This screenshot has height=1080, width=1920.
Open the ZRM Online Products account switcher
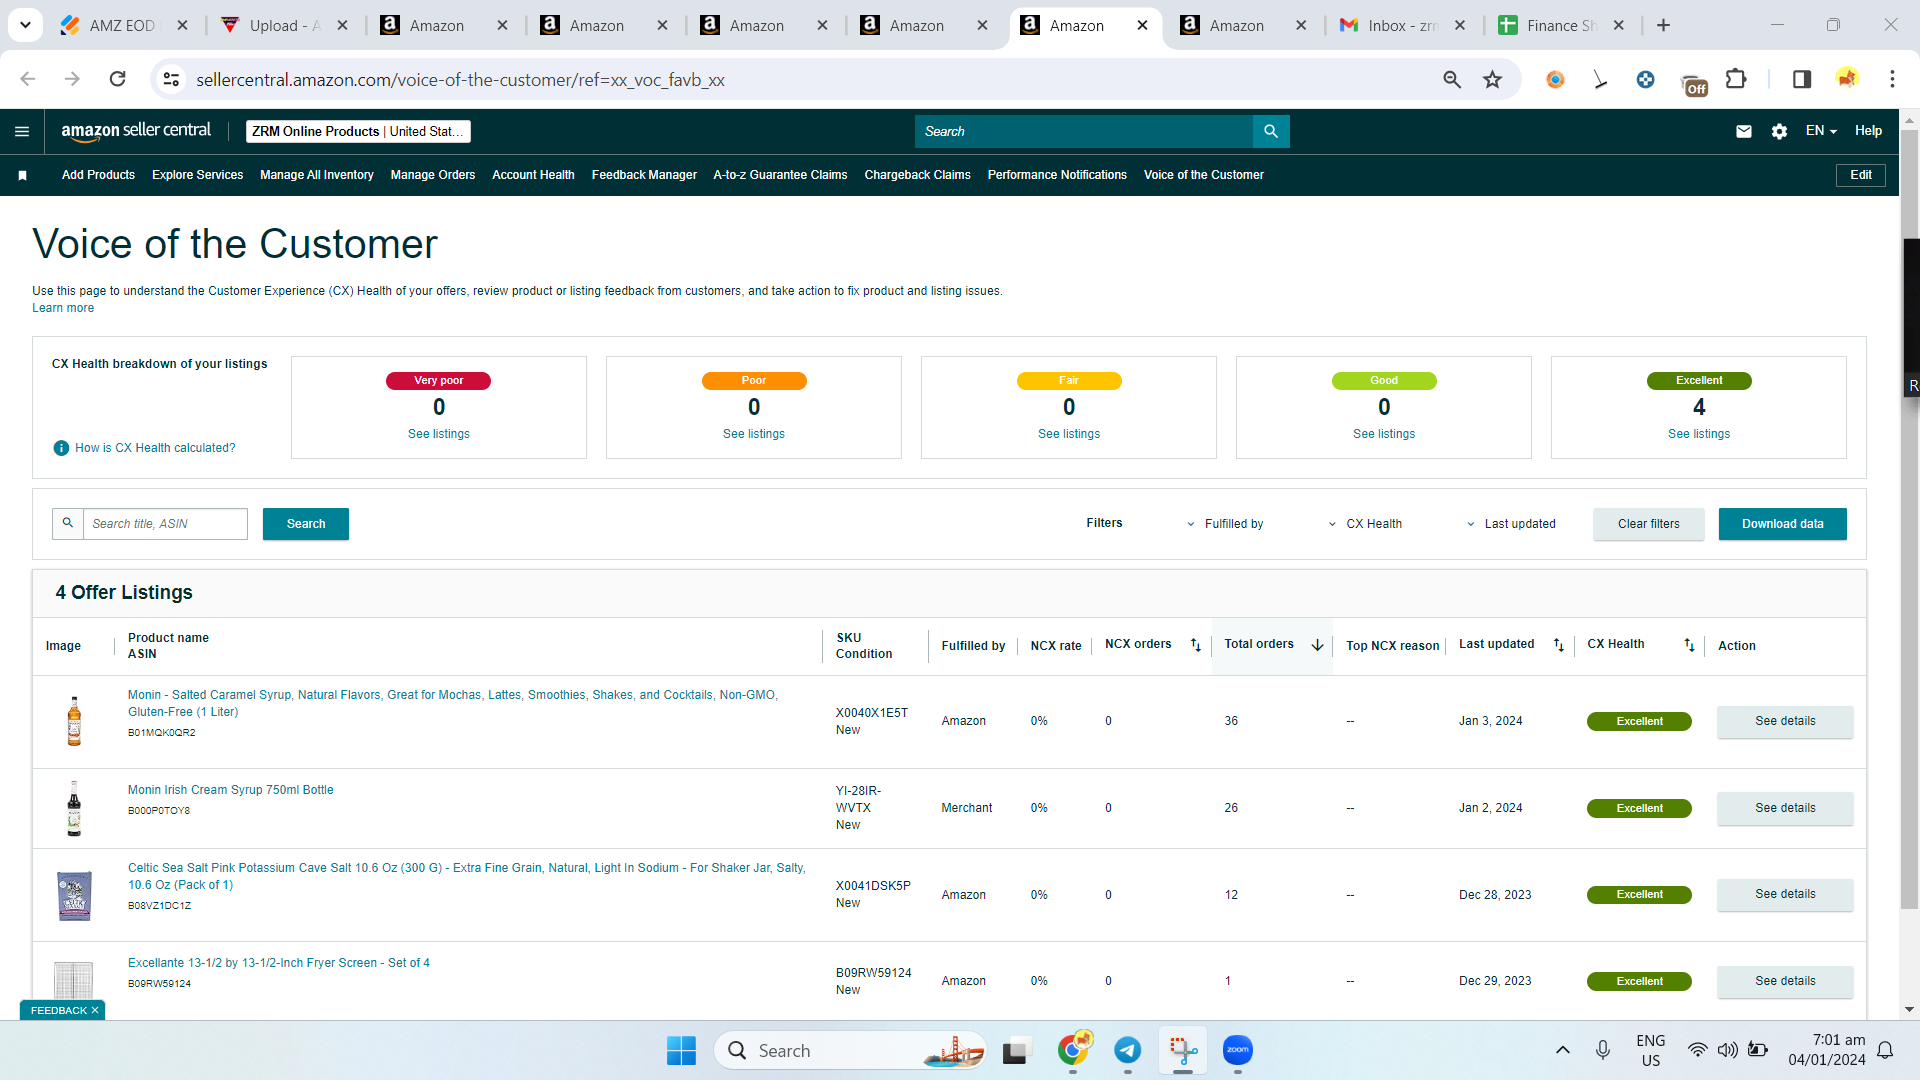358,131
